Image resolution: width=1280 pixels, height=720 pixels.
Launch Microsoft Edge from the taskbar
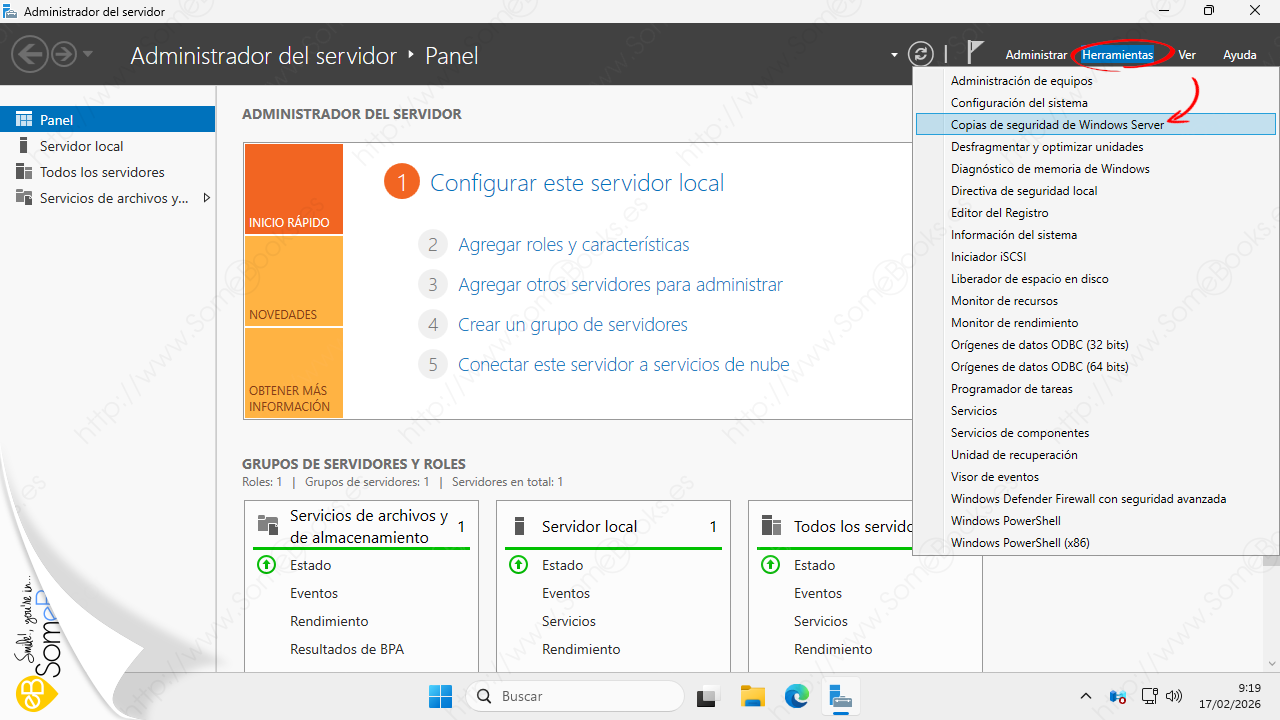click(x=797, y=696)
